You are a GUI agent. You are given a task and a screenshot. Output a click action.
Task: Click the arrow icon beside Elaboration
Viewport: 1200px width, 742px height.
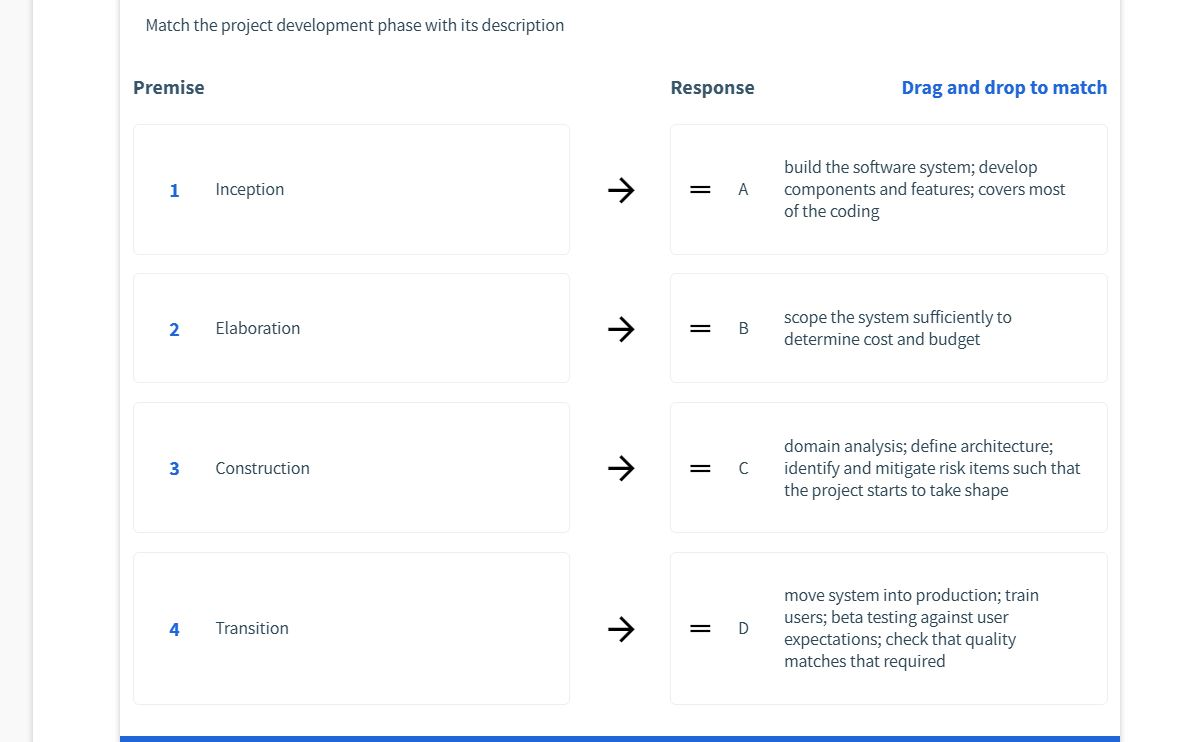pos(621,328)
